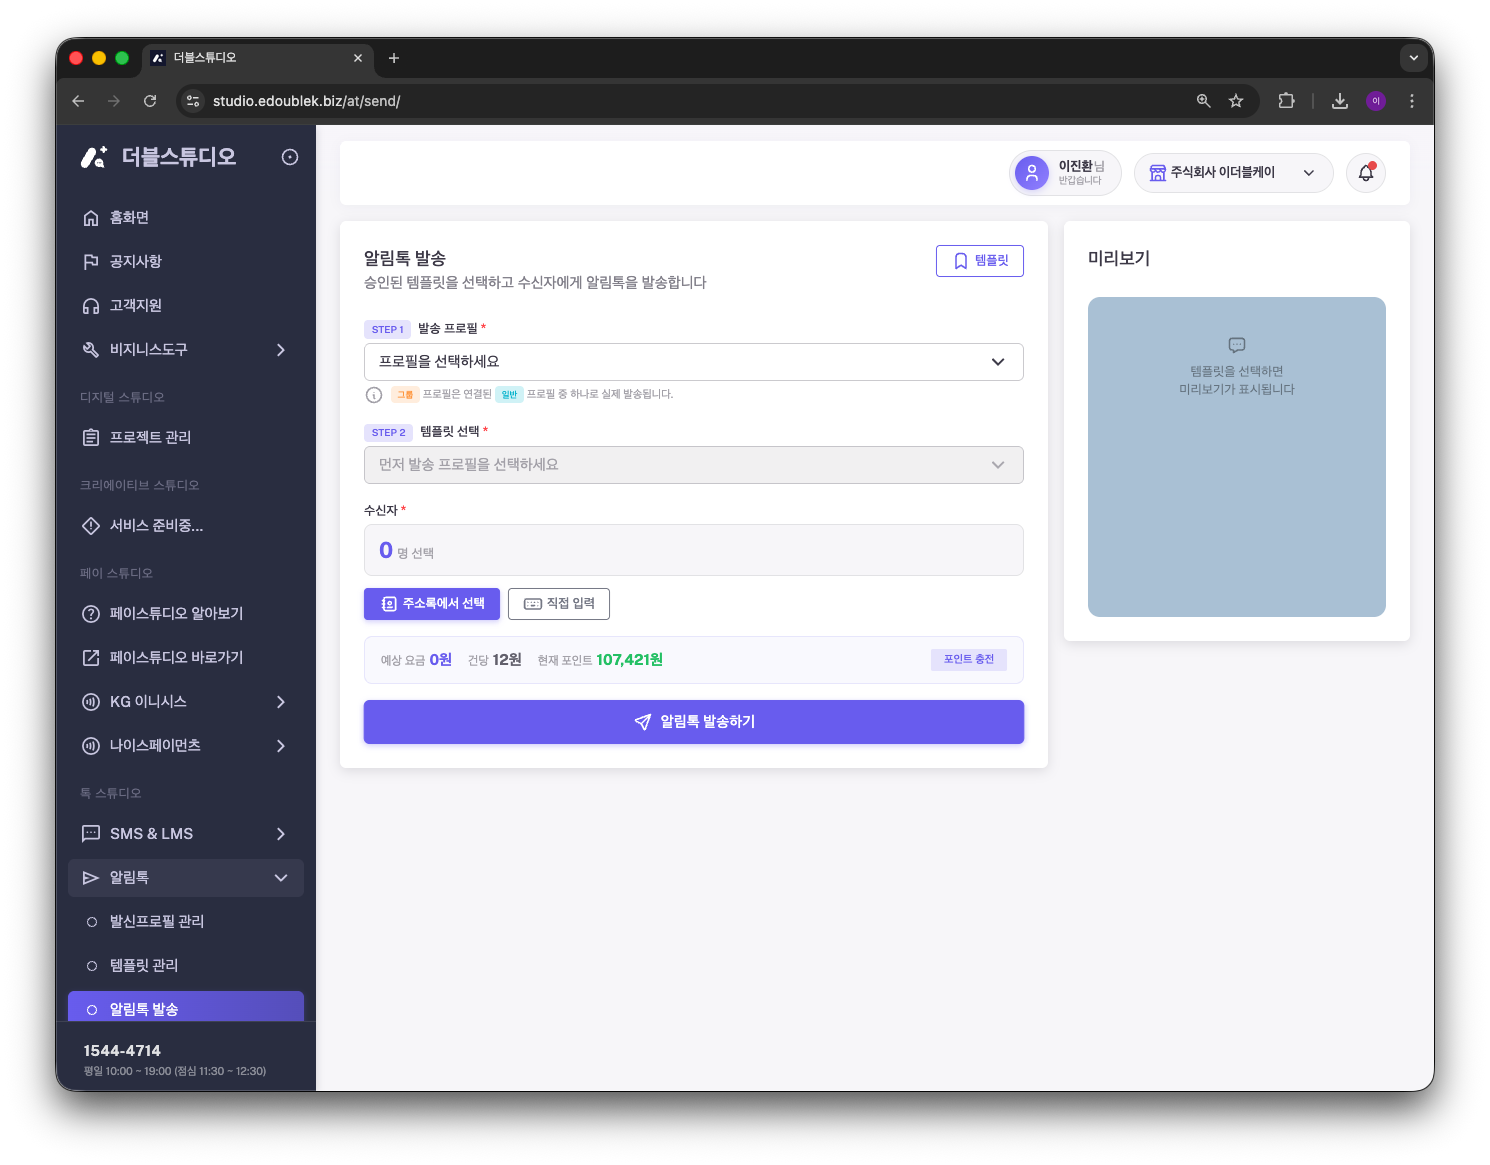The image size is (1490, 1165).
Task: Collapse sidebar using the circle icon
Action: (290, 157)
